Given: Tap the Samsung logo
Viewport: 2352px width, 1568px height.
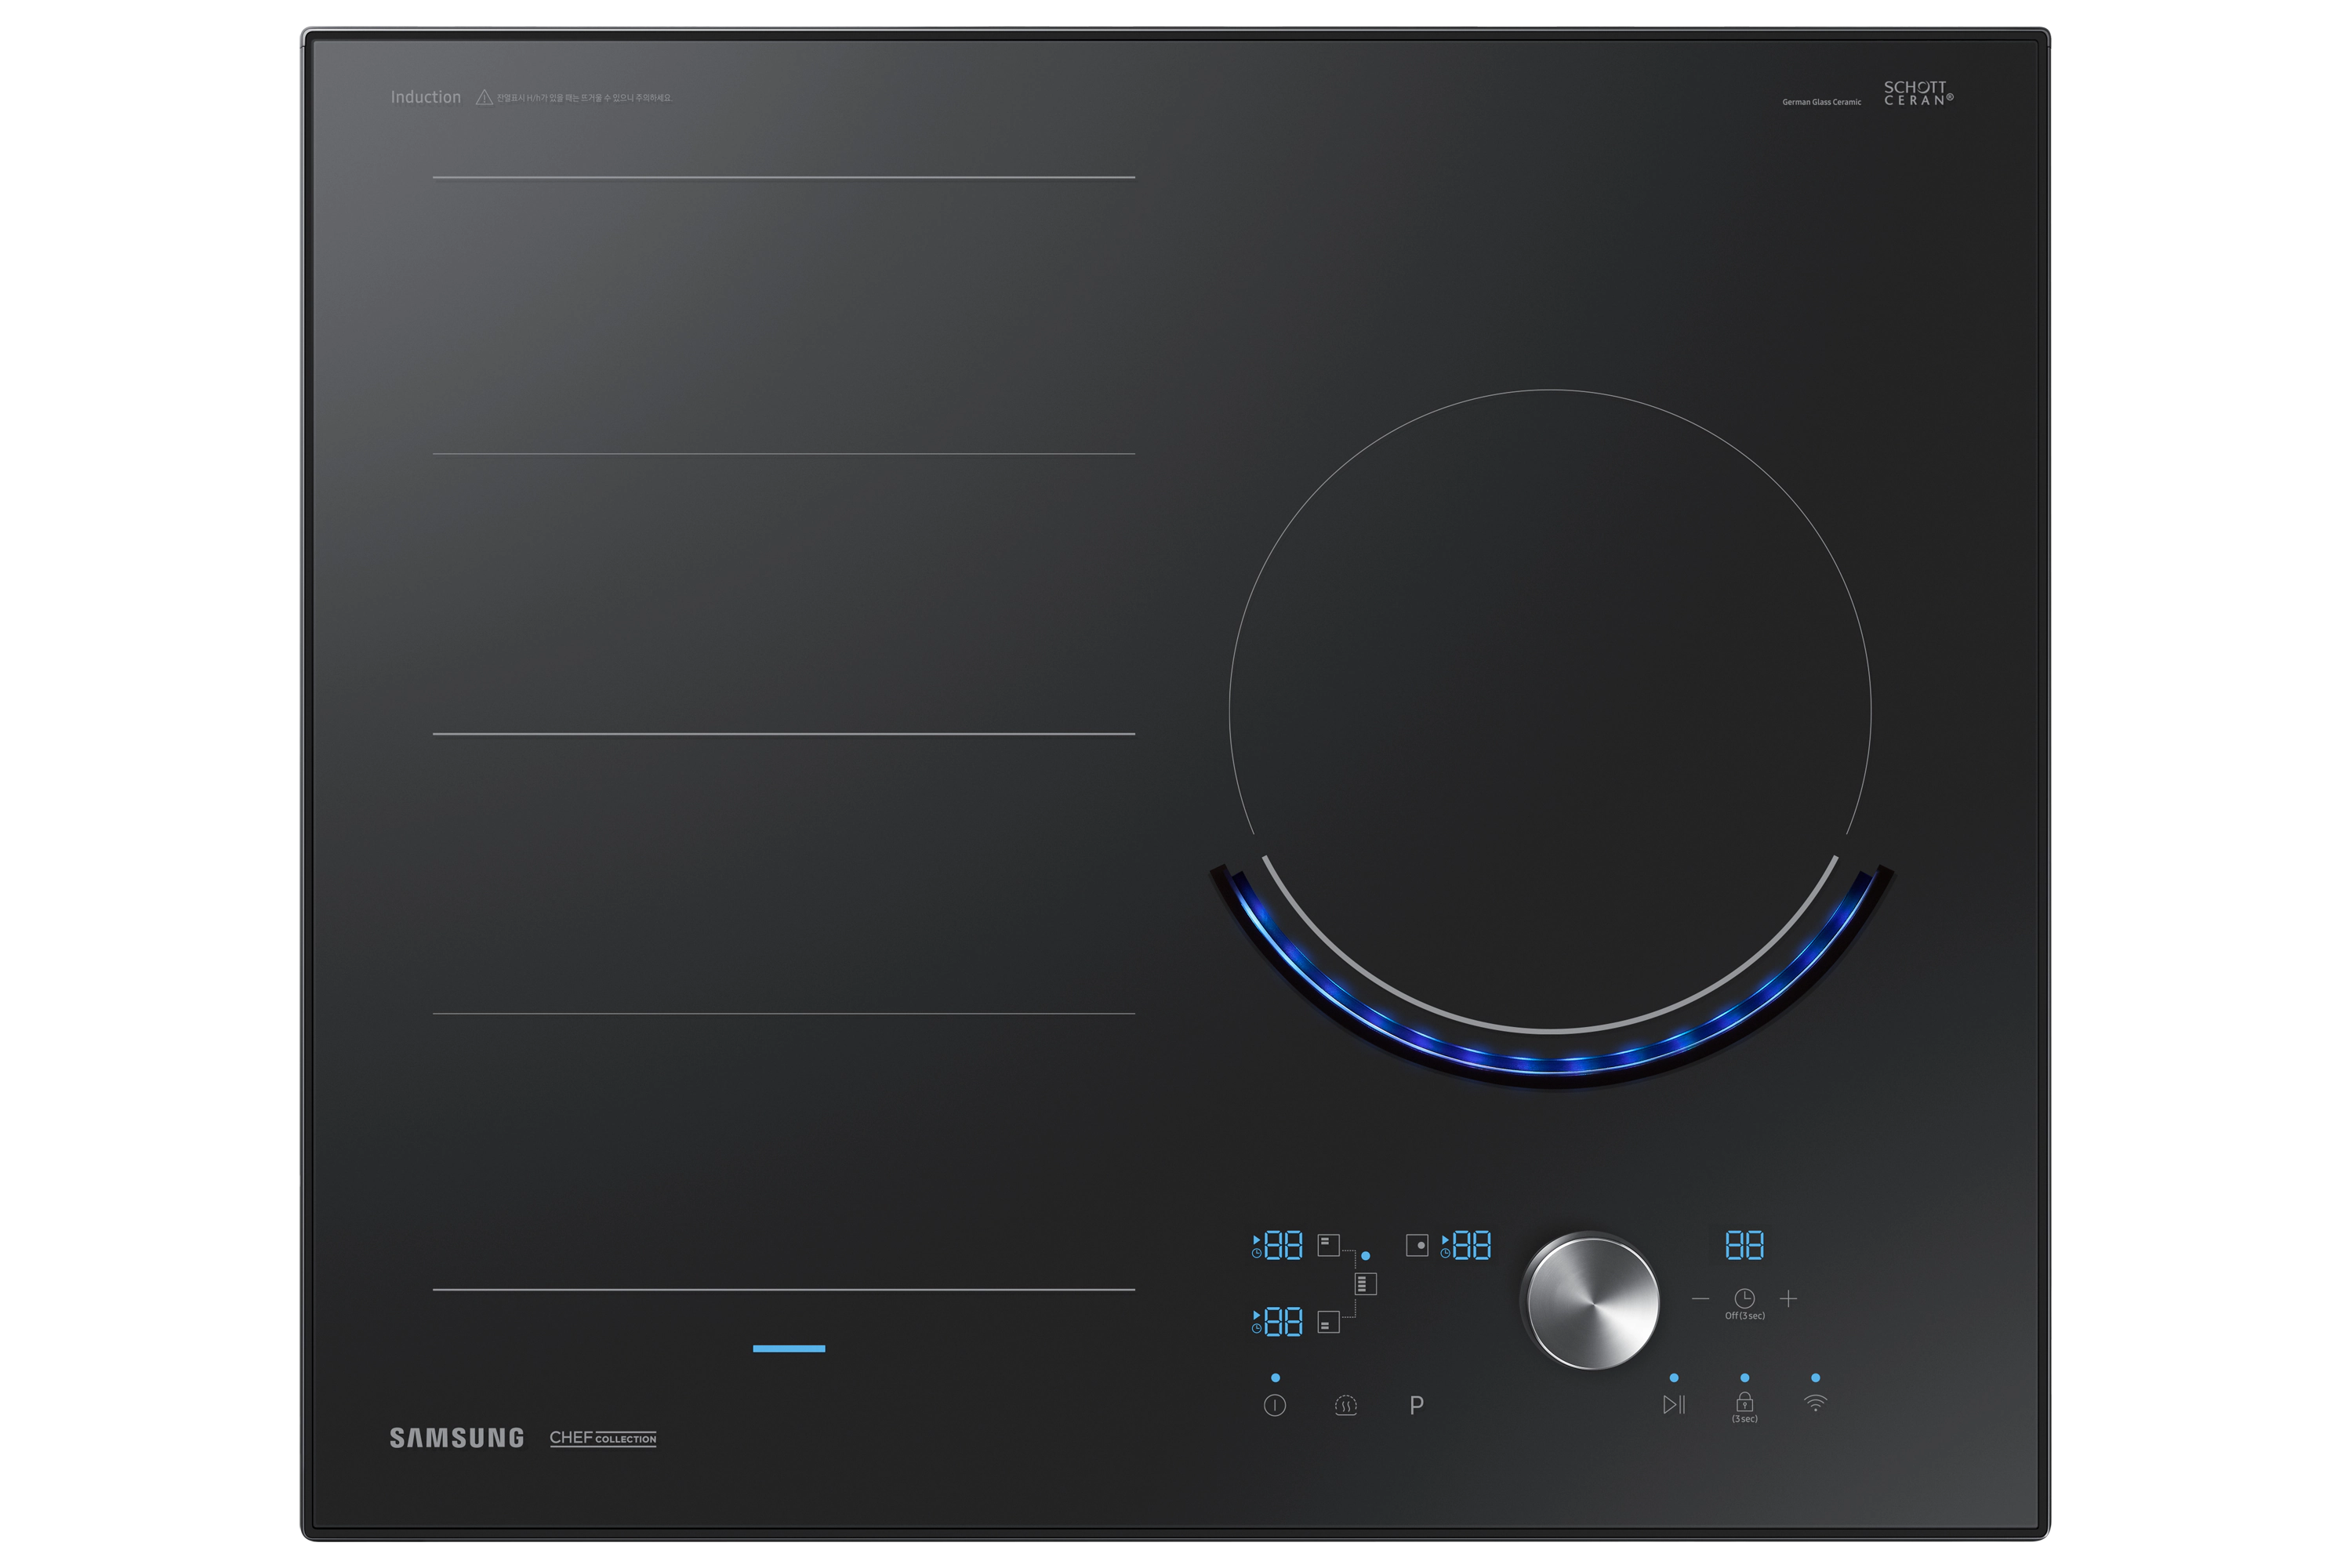Looking at the screenshot, I should point(457,1438).
